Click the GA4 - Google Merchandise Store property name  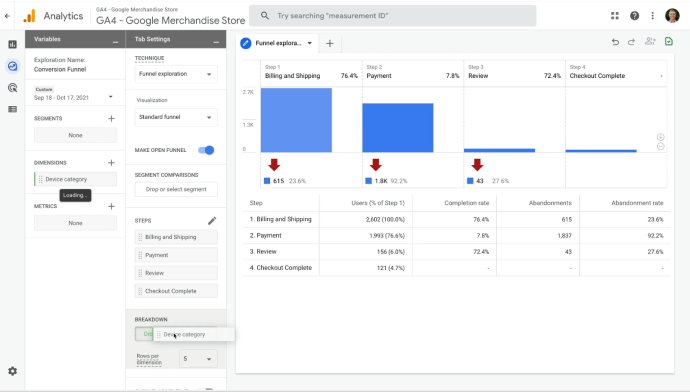click(170, 20)
